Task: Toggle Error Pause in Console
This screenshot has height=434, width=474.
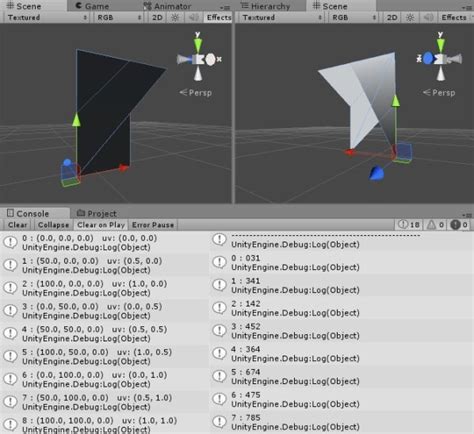Action: [x=153, y=225]
